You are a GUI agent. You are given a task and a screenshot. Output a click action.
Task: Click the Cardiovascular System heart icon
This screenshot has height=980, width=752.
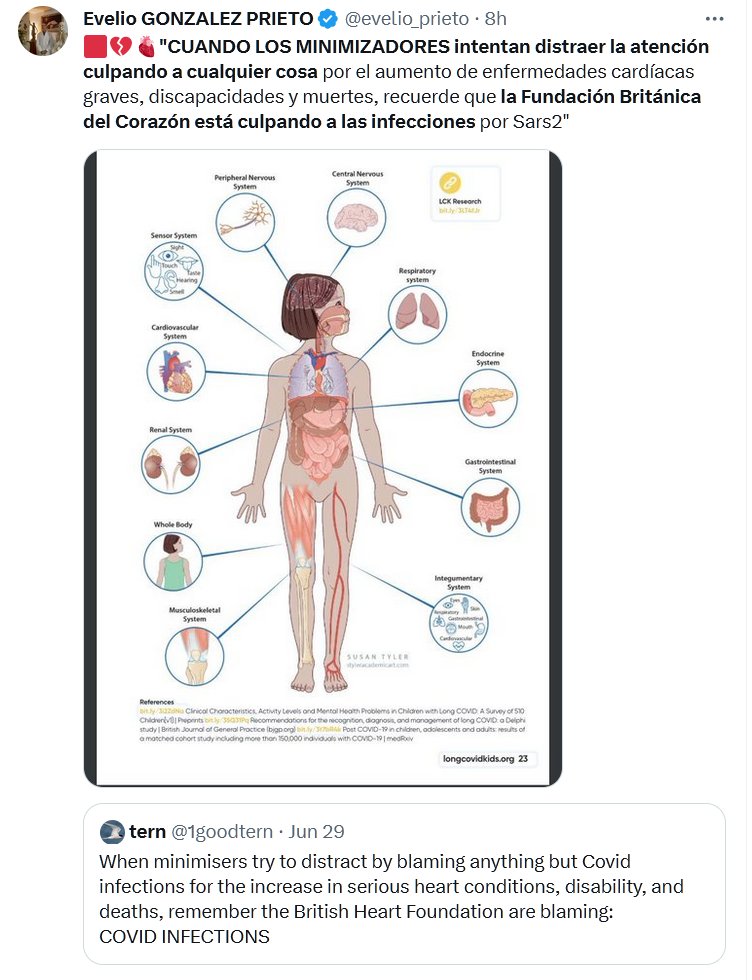point(176,372)
